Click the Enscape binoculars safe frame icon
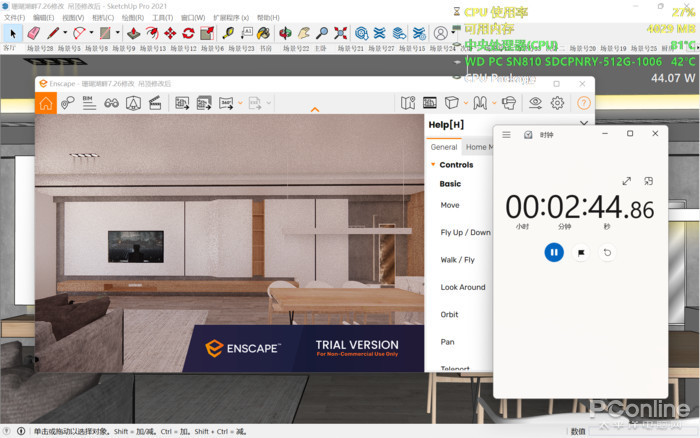 [x=111, y=103]
